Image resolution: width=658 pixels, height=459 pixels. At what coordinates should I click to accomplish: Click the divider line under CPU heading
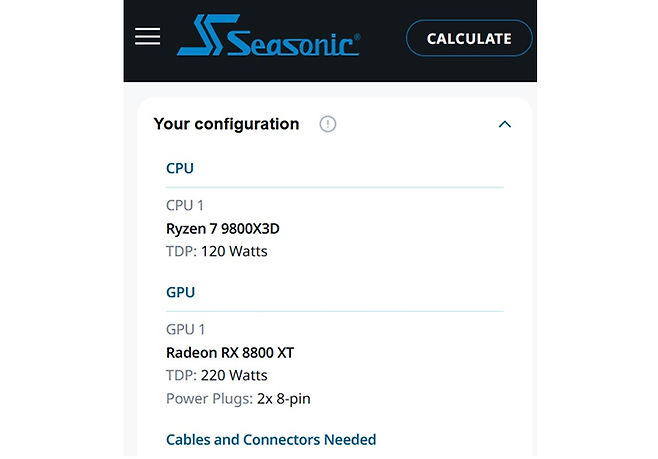[x=334, y=187]
